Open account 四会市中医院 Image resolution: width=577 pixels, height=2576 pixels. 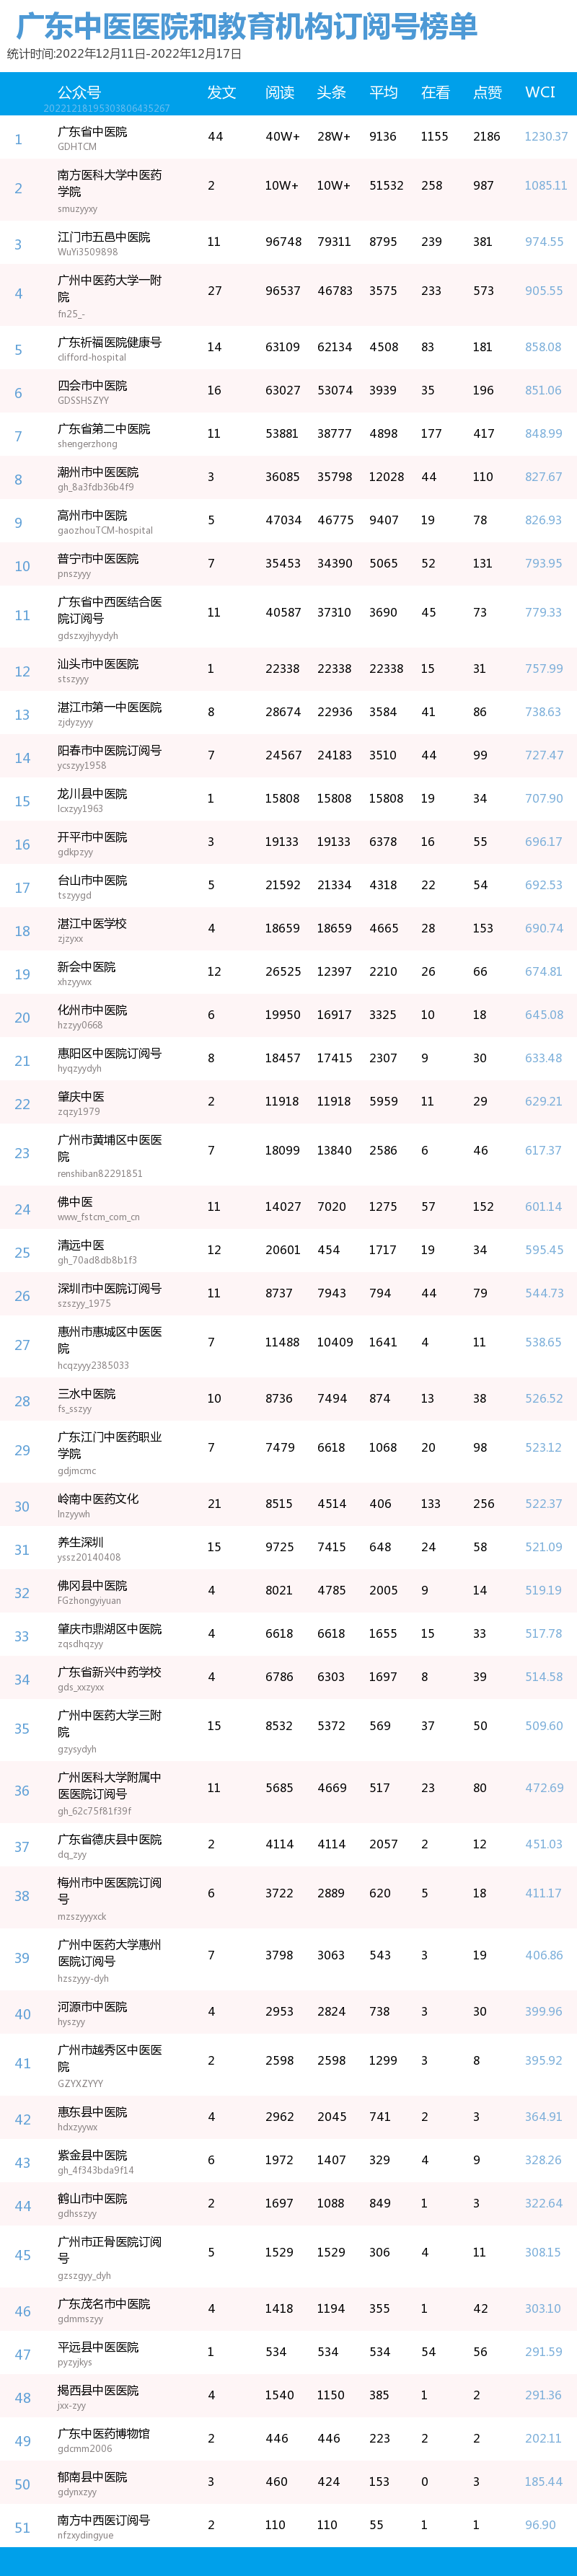92,385
